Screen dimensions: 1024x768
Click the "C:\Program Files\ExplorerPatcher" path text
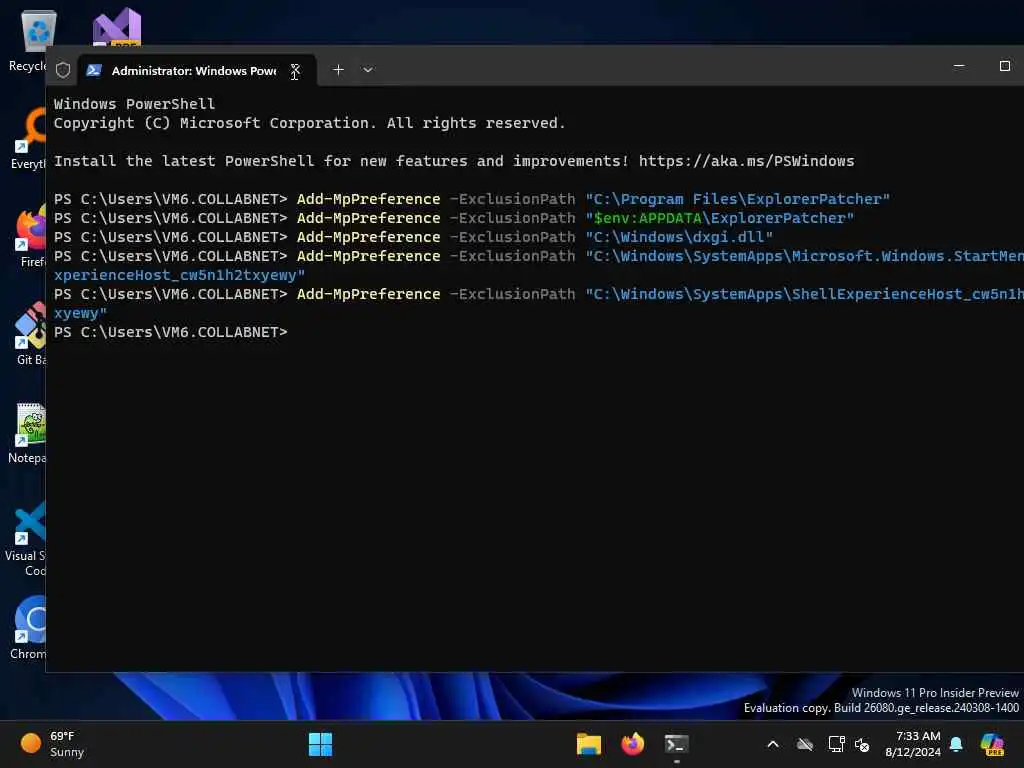point(737,199)
